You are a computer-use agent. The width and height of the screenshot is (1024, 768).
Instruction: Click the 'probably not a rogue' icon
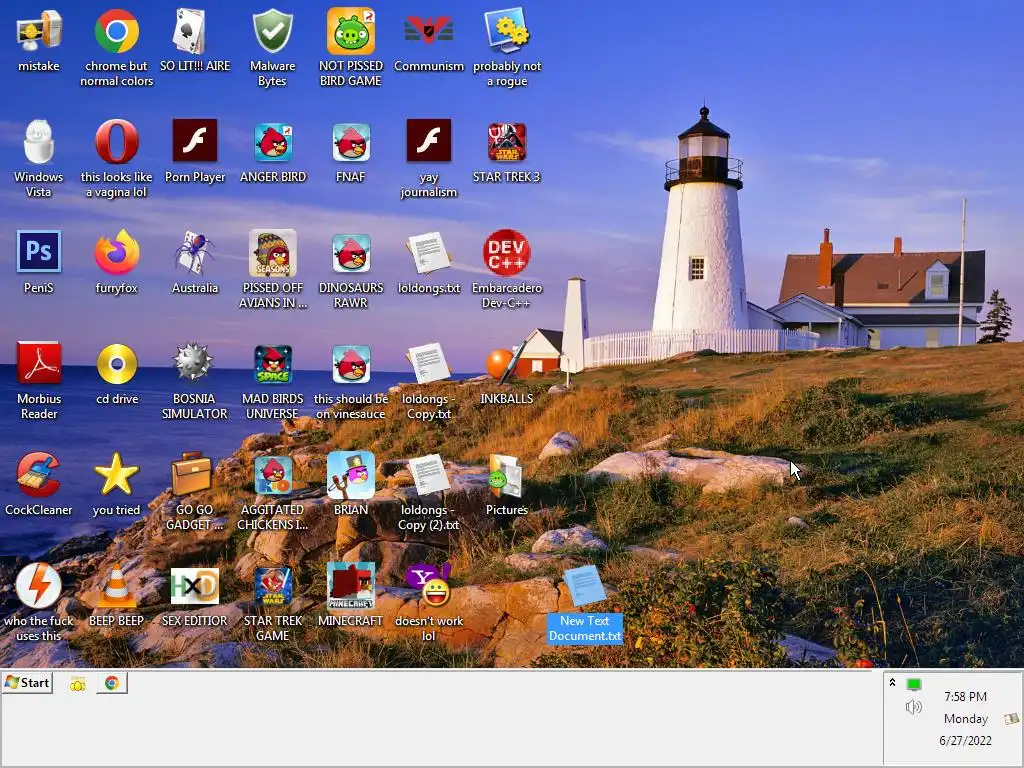click(x=507, y=31)
